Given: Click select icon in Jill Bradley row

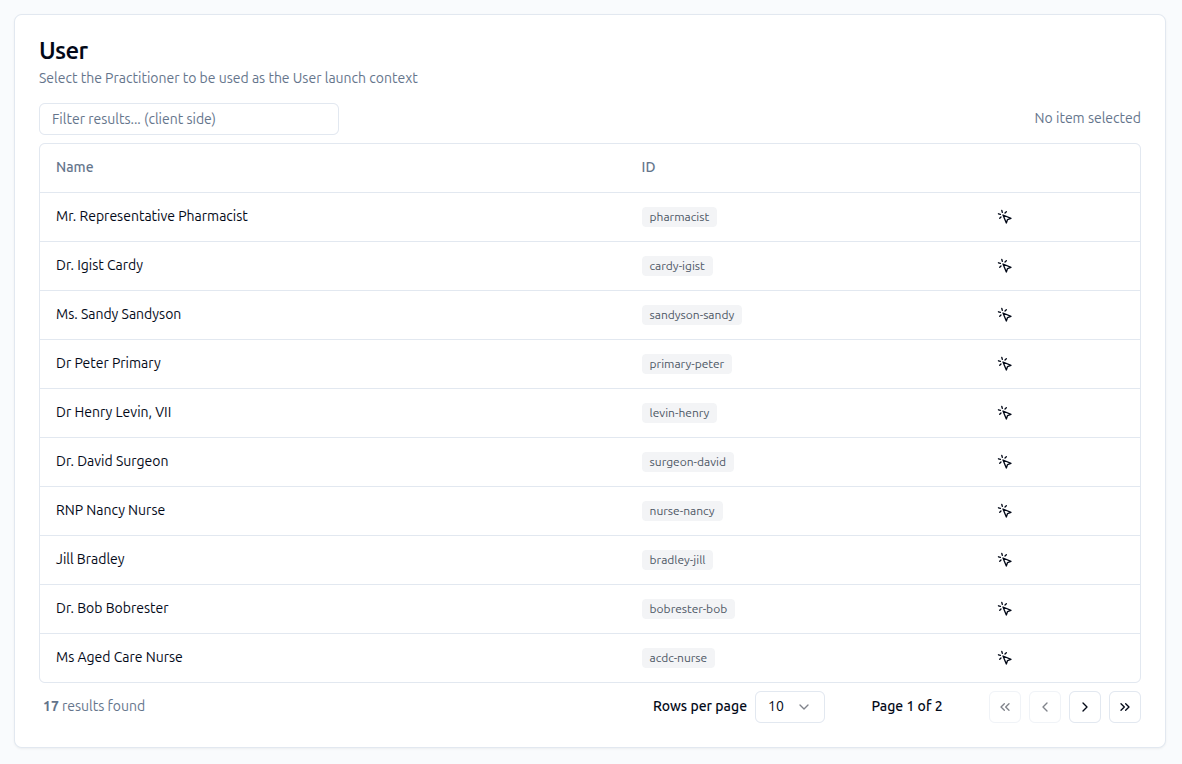Looking at the screenshot, I should pyautogui.click(x=1005, y=560).
